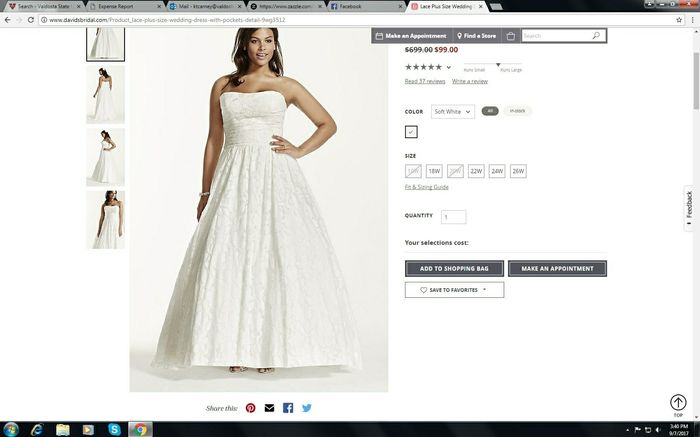View site information icon in address bar
The height and width of the screenshot is (437, 700).
[44, 20]
